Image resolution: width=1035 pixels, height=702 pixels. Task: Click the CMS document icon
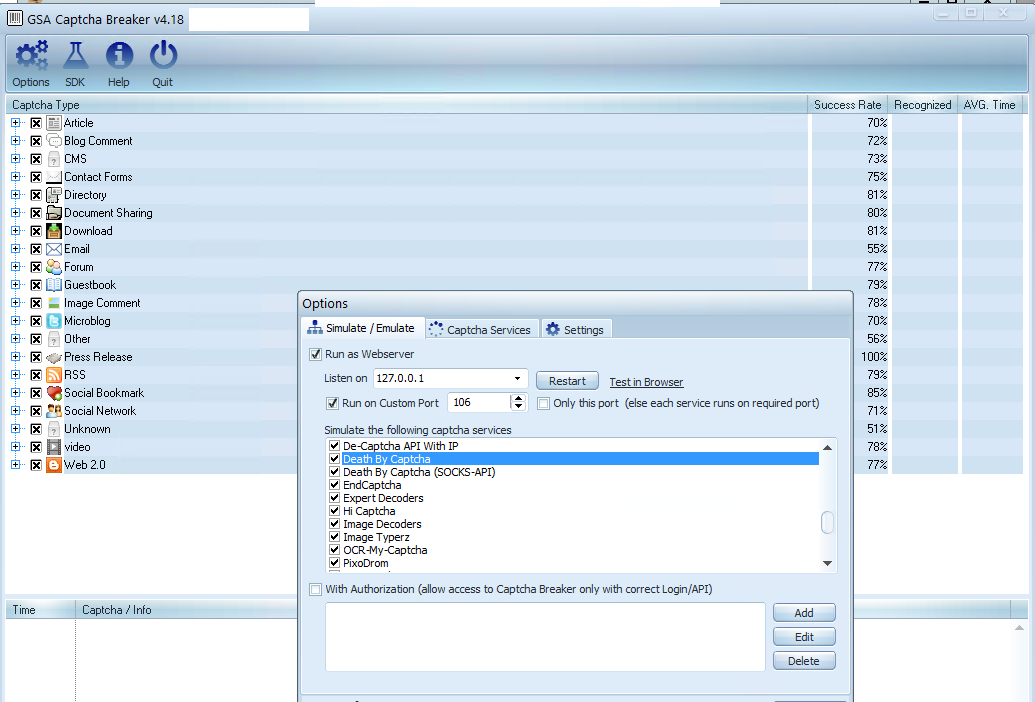tap(54, 159)
